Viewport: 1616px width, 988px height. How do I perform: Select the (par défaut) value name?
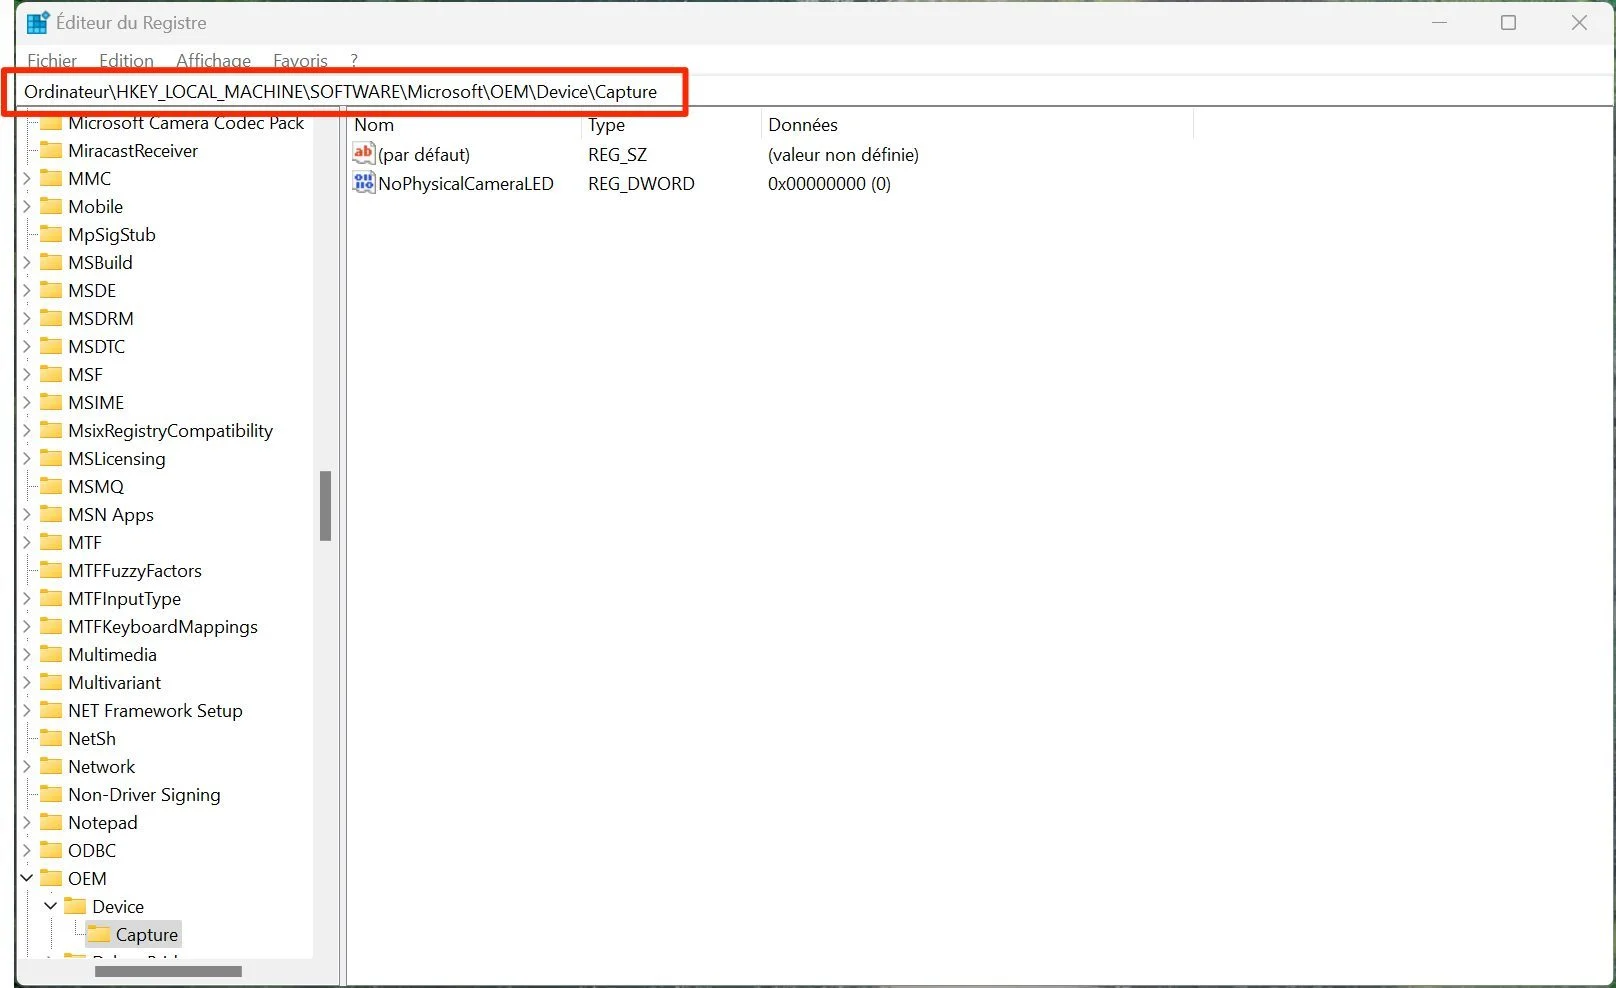(x=424, y=154)
